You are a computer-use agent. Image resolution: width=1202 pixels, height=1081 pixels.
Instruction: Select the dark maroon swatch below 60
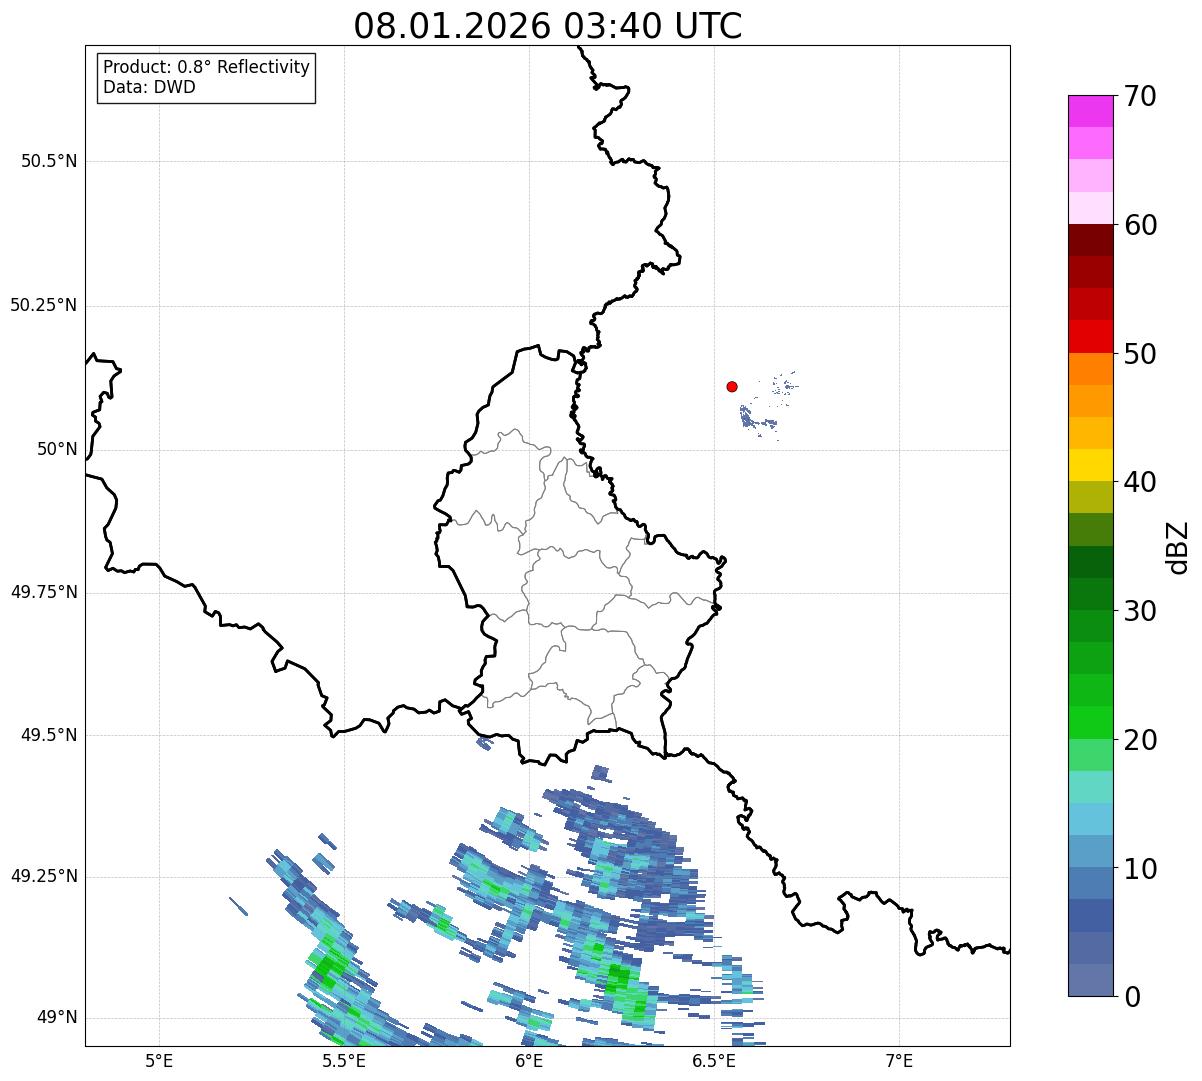click(x=1090, y=240)
